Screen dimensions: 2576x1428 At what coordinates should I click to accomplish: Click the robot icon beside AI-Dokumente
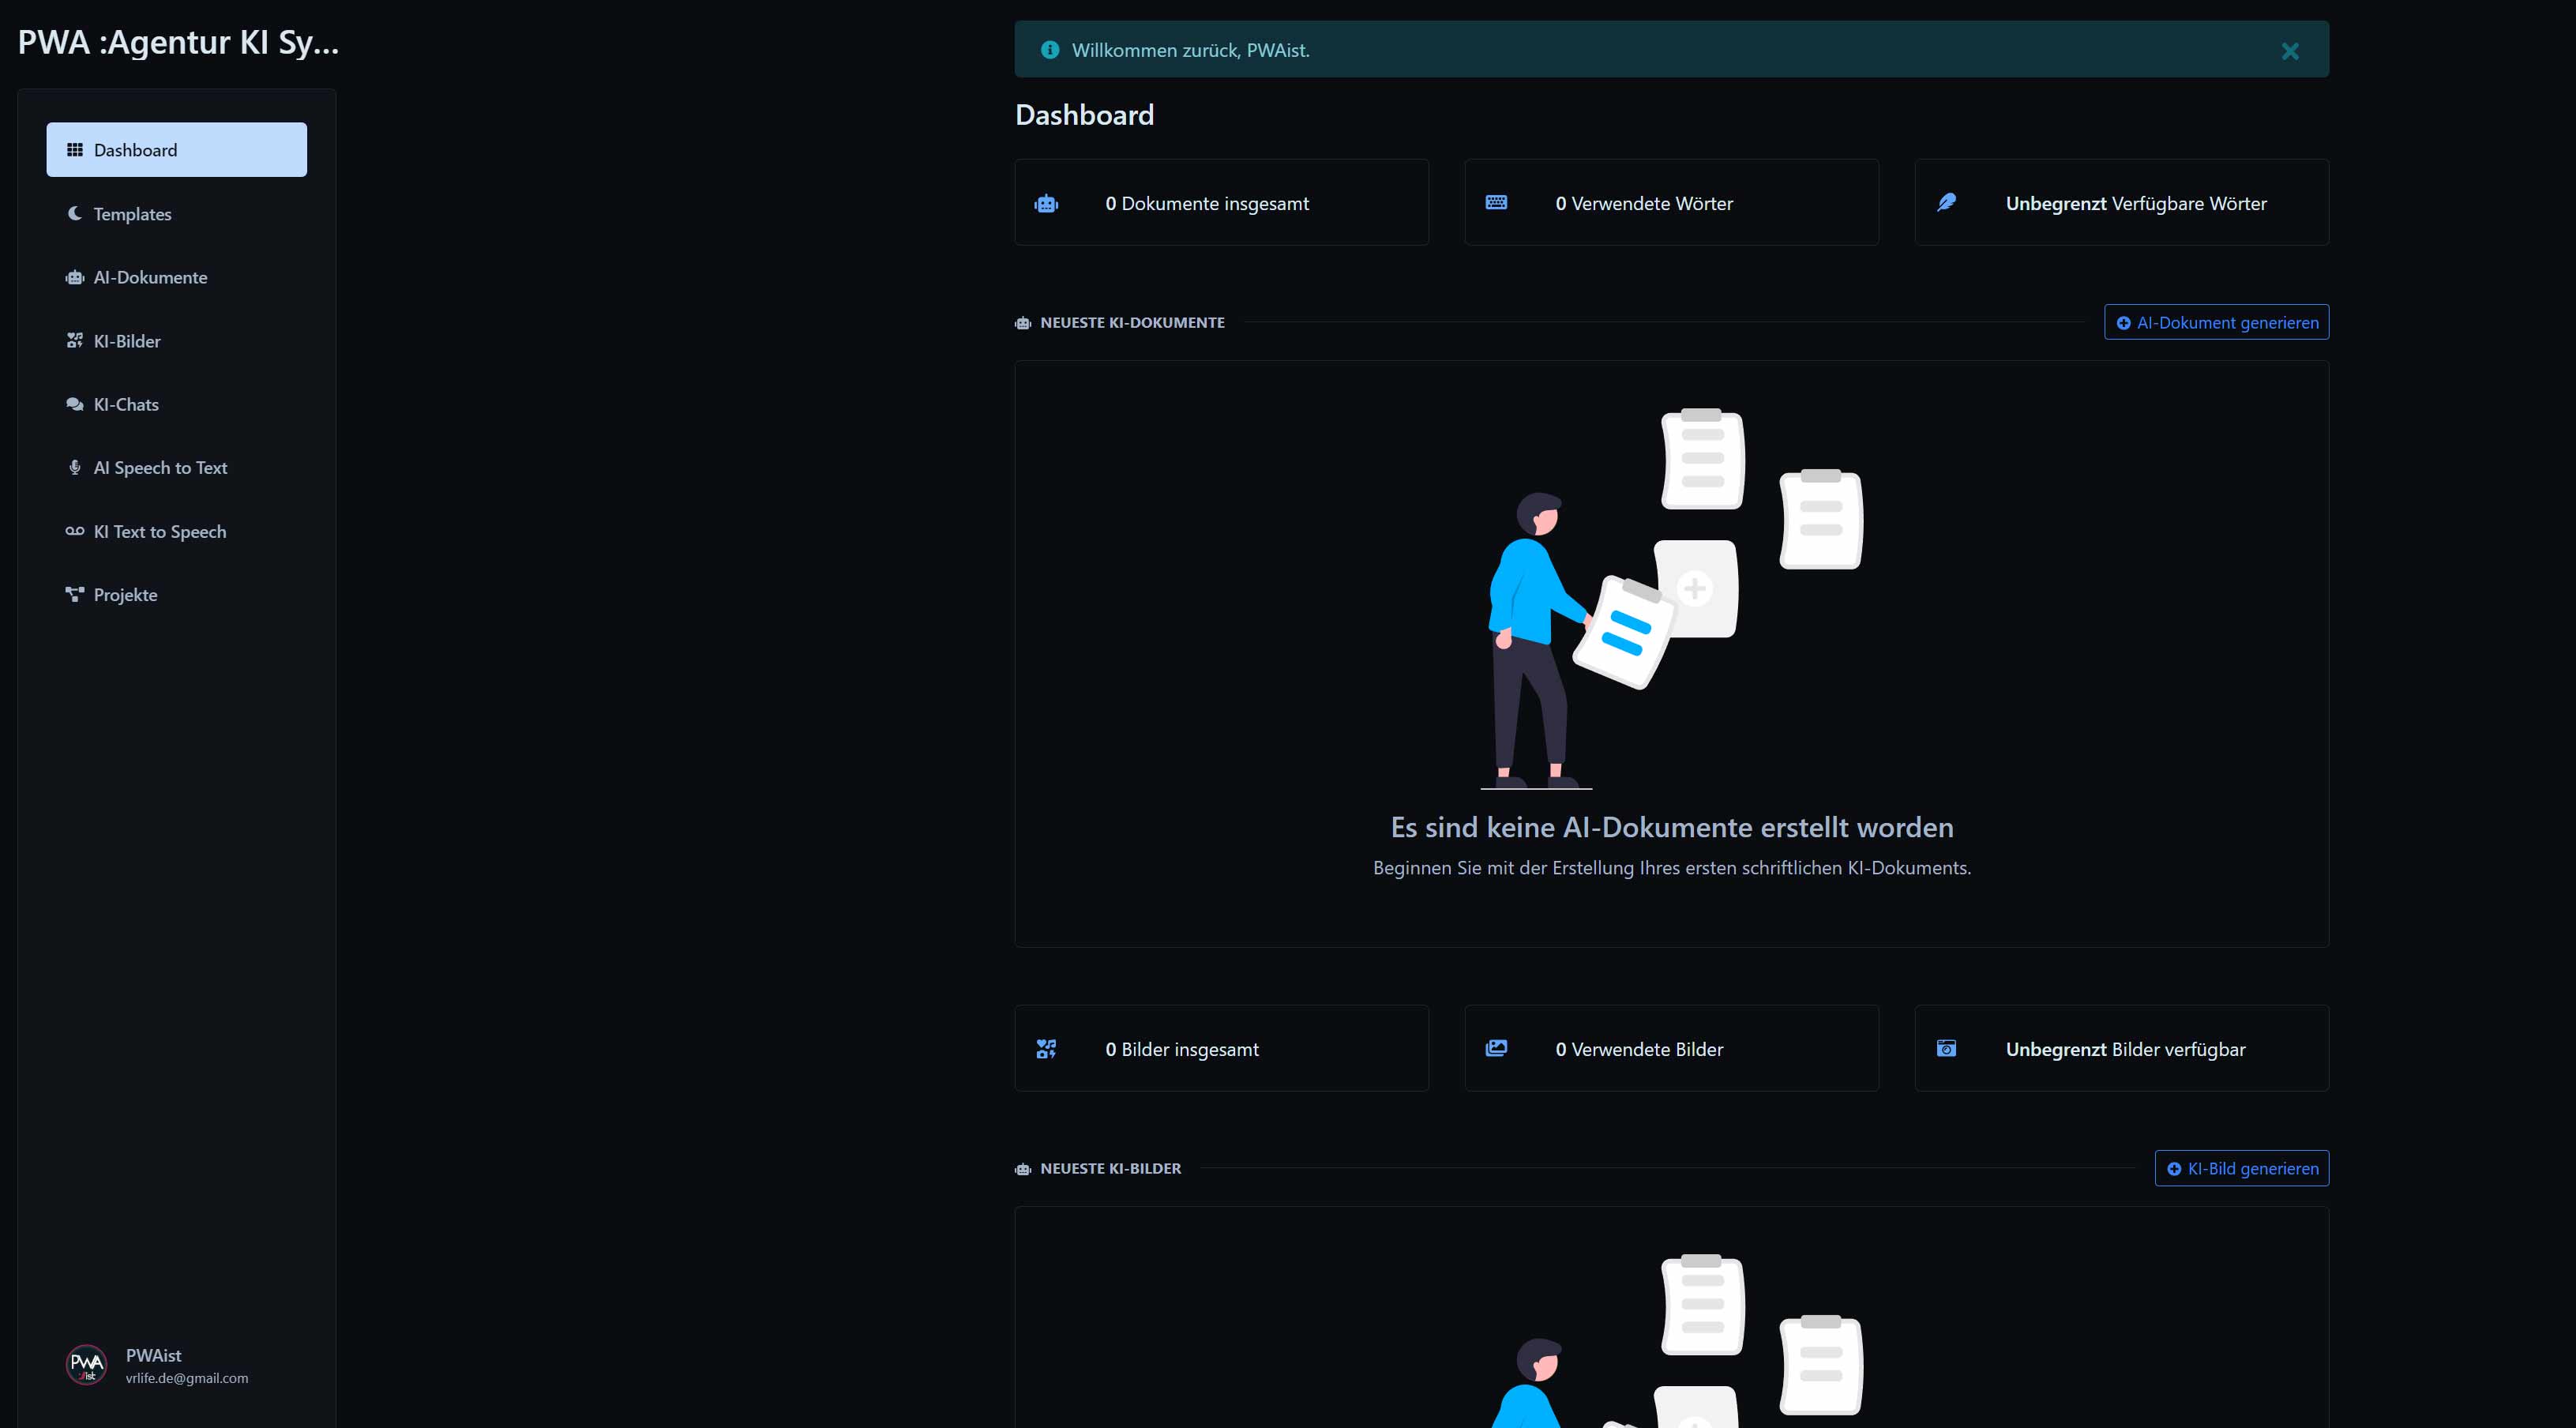[x=74, y=277]
